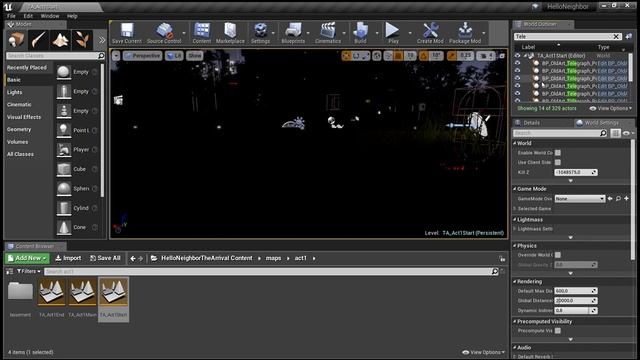Select TA_Act1End map thumbnail
The width and height of the screenshot is (640, 360).
tap(51, 298)
